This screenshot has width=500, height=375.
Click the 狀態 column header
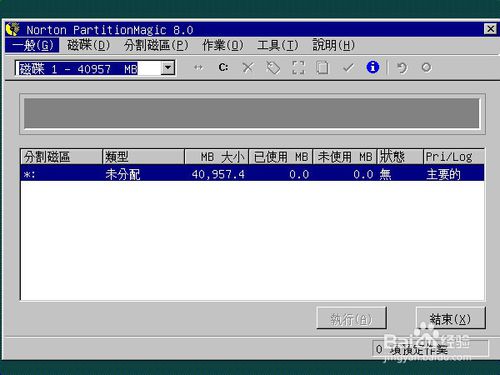(x=400, y=157)
